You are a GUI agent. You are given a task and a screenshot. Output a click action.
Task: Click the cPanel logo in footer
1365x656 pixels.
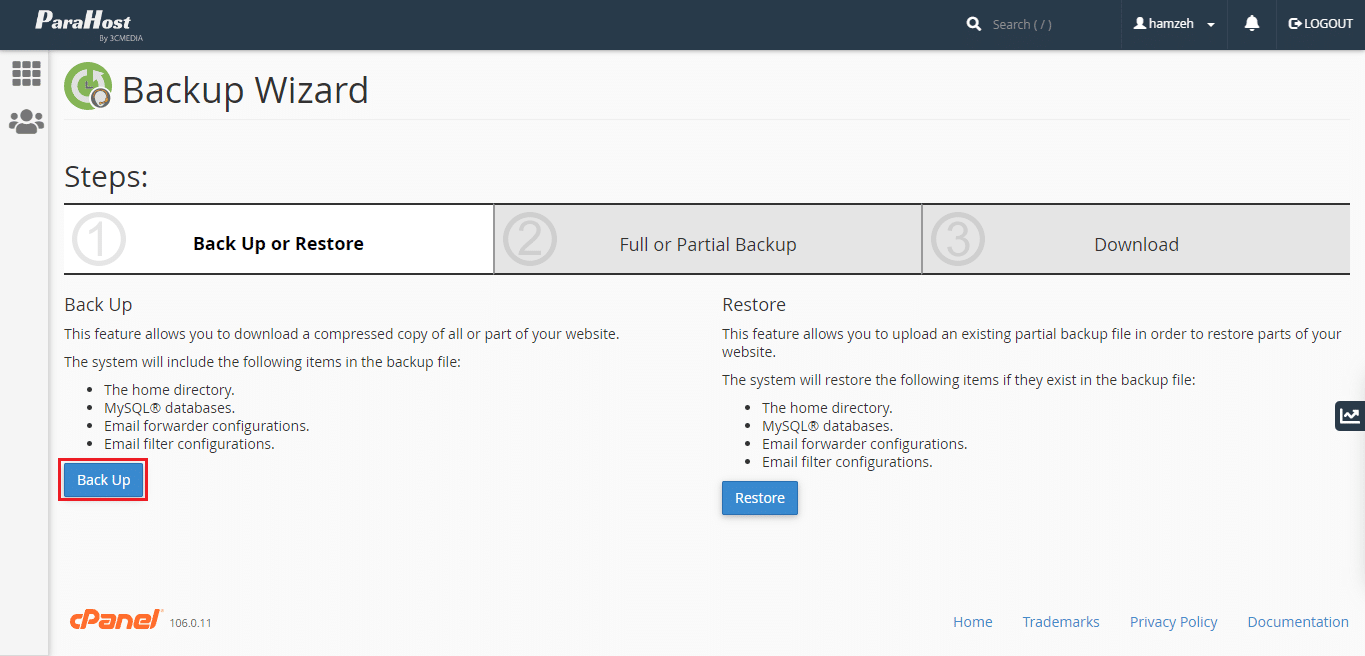pos(116,620)
